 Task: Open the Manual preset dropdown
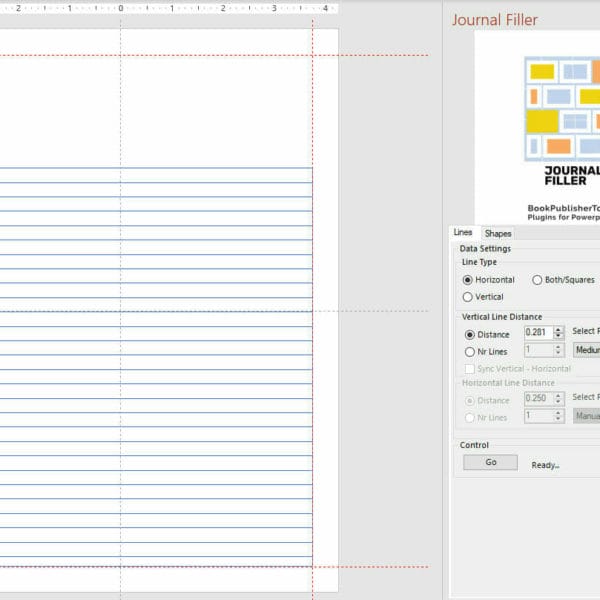tap(586, 415)
